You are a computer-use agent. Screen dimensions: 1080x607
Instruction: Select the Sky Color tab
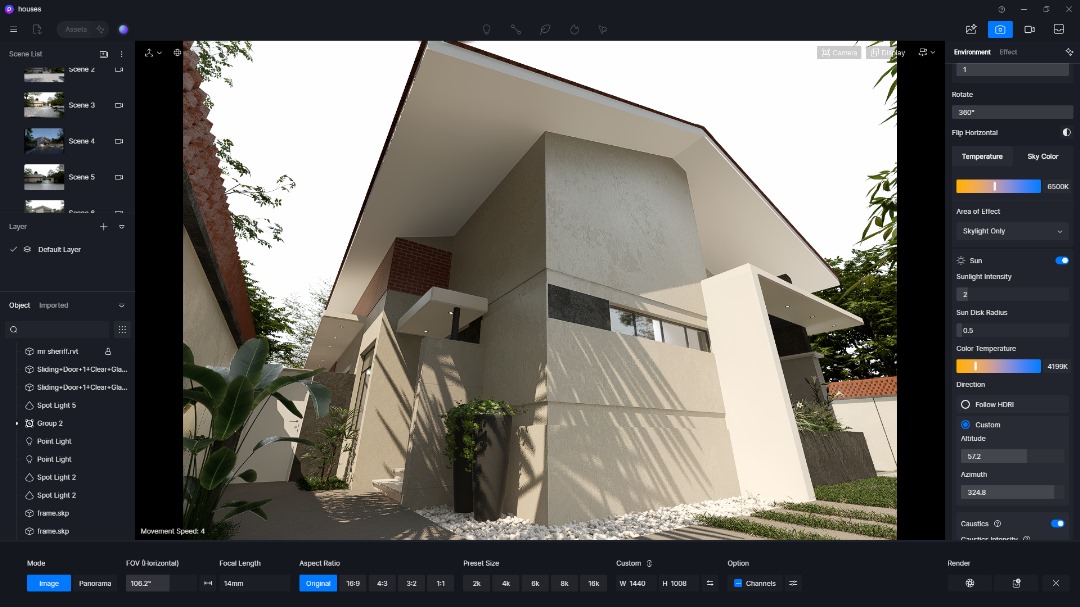pos(1042,157)
